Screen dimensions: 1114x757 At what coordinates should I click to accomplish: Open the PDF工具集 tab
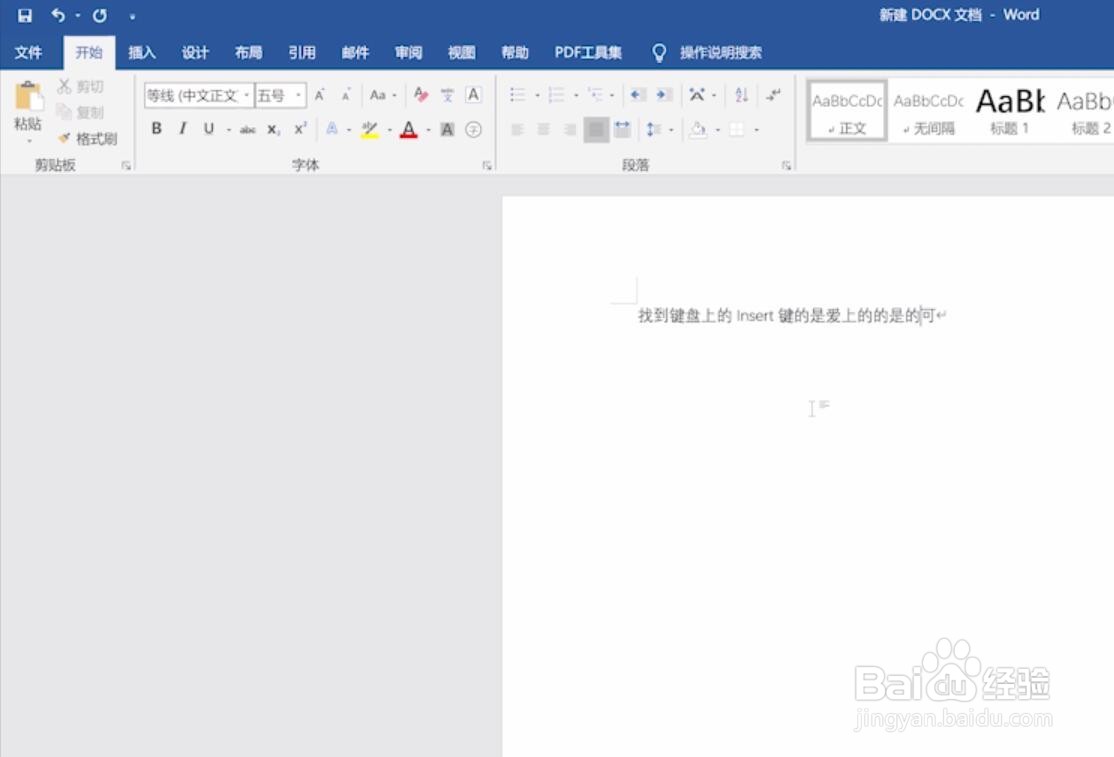588,52
